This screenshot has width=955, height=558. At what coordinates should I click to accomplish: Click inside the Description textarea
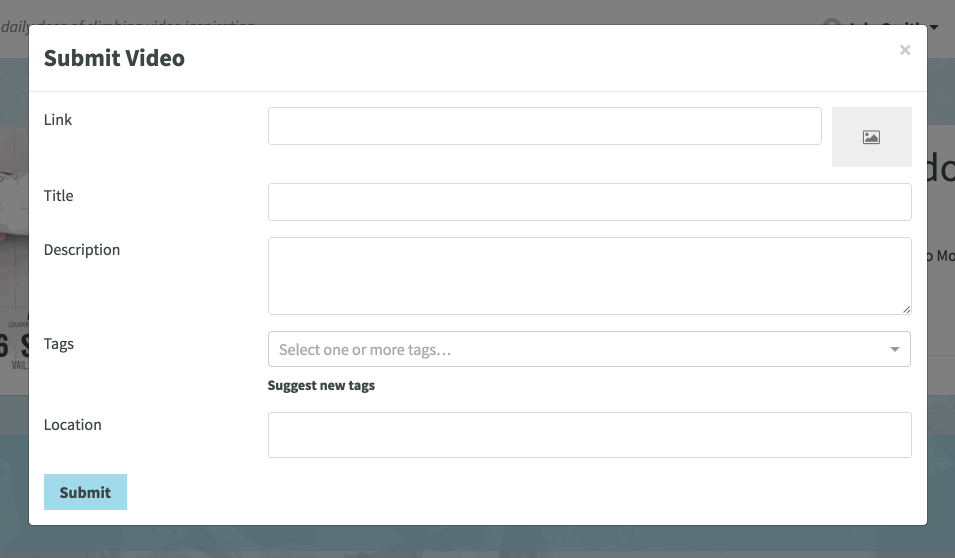[590, 276]
